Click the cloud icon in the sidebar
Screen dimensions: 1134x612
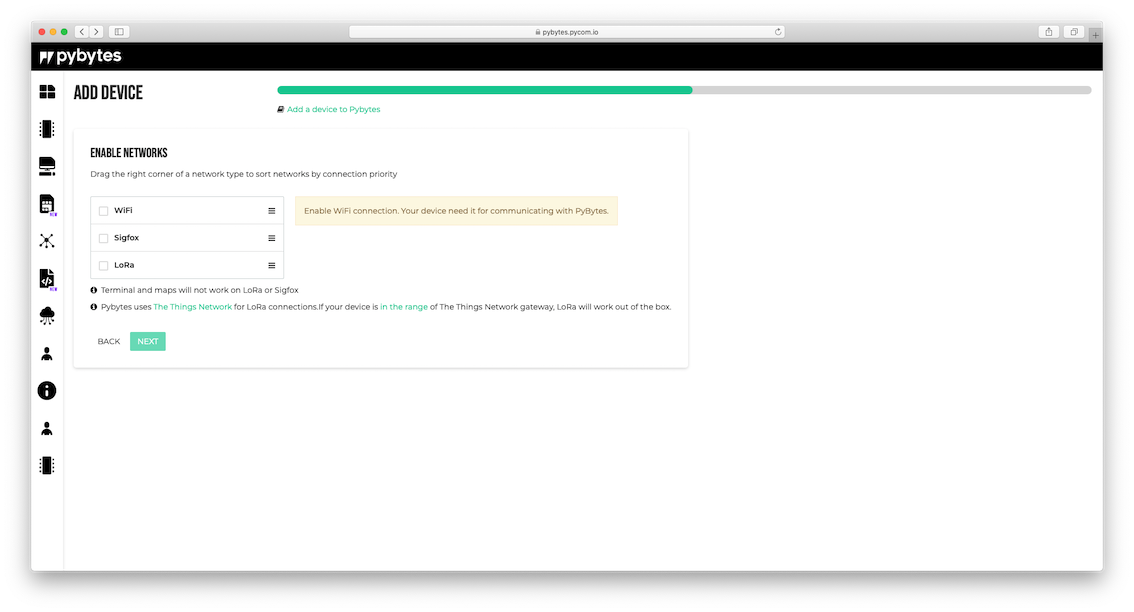tap(47, 316)
